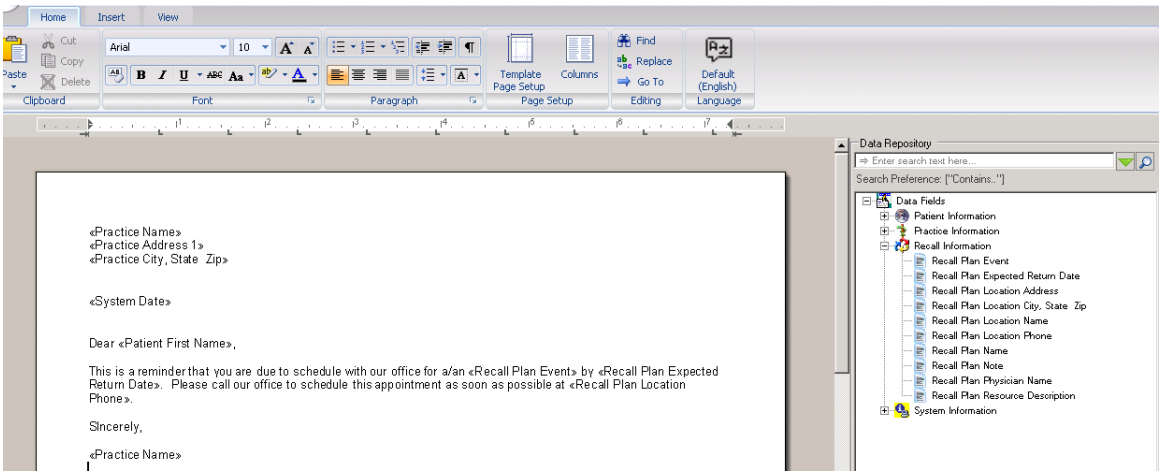Select Recall Plan Note field
1160x473 pixels.
click(x=967, y=365)
